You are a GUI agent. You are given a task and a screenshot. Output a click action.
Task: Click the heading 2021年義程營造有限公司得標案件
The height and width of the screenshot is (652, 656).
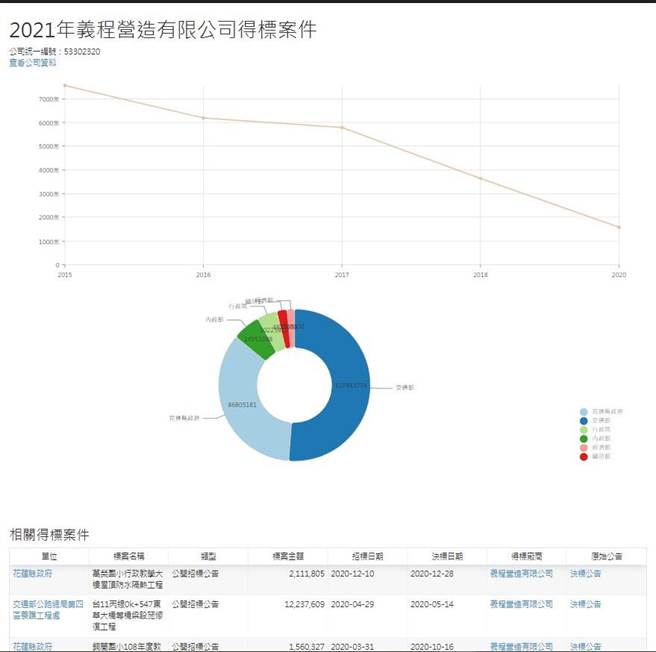163,30
